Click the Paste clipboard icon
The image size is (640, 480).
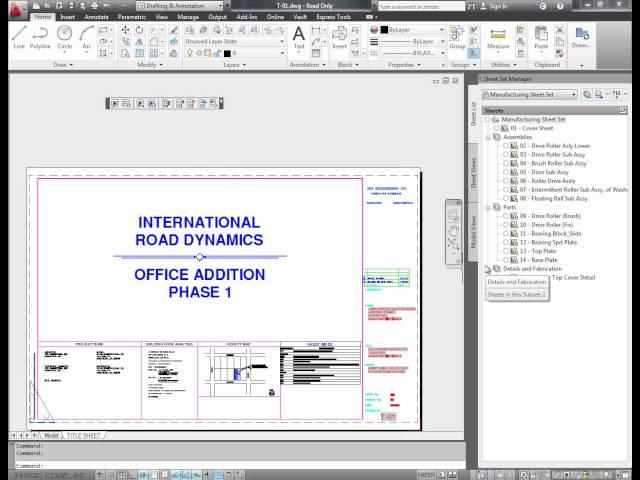pos(541,37)
